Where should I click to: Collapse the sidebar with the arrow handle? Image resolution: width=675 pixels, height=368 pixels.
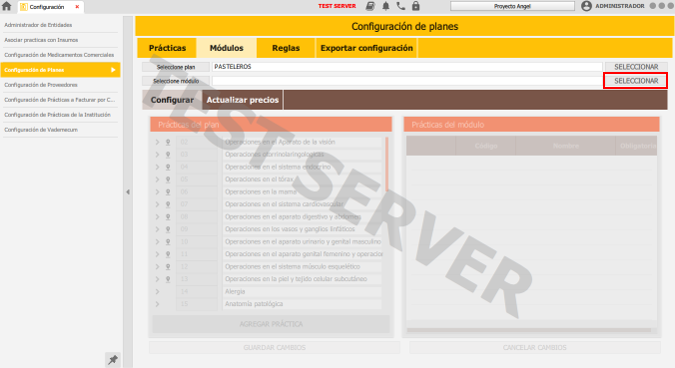[128, 192]
